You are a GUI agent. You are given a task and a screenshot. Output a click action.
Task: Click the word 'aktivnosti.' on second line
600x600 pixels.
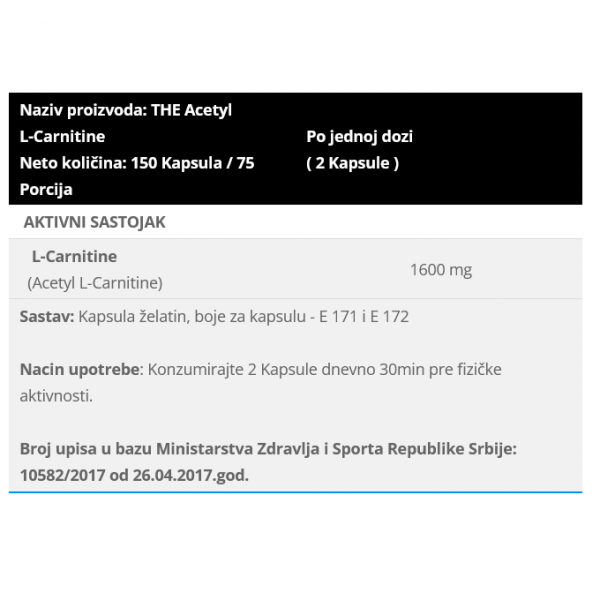[56, 396]
